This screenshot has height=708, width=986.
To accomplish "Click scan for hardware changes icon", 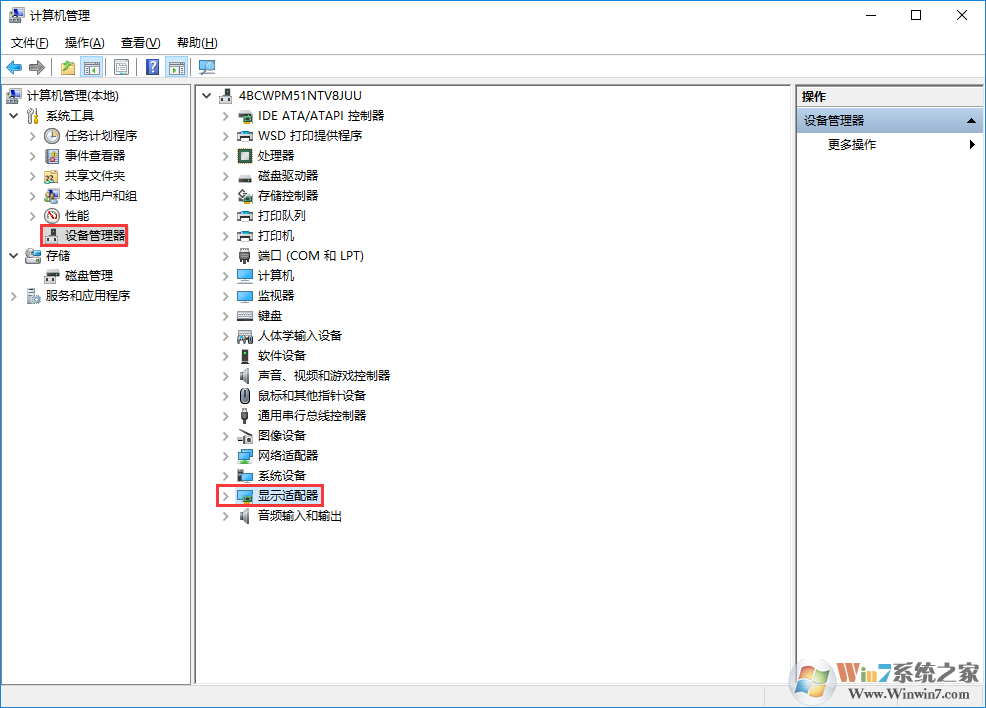I will 207,67.
